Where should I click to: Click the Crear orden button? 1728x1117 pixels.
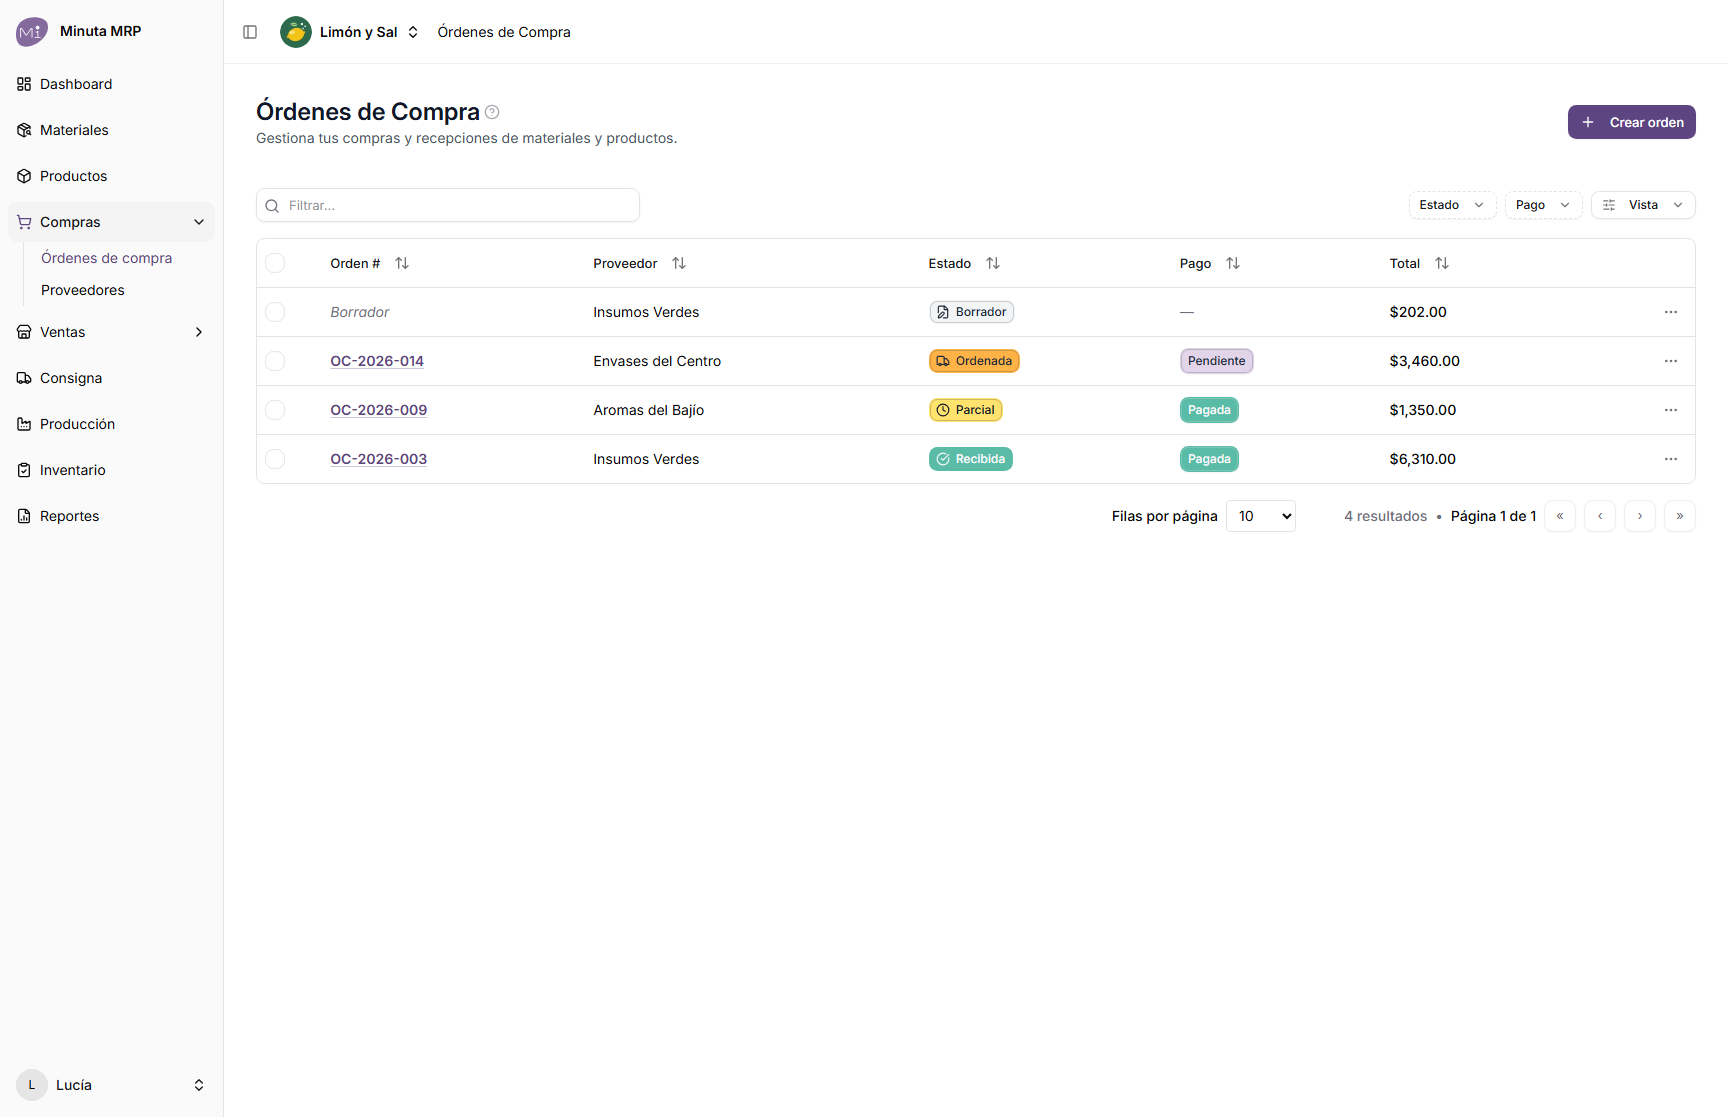[x=1631, y=122]
